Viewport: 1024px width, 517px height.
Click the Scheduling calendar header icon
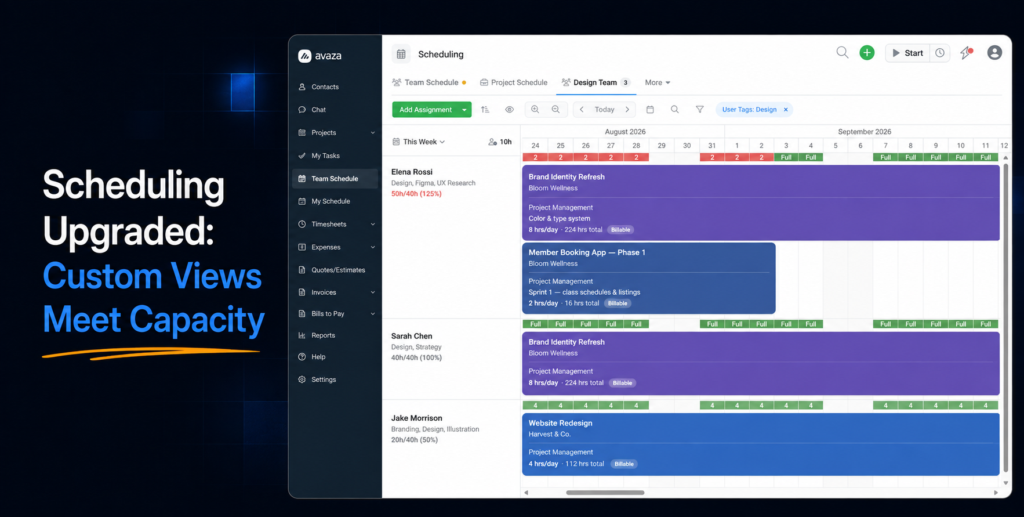point(401,54)
